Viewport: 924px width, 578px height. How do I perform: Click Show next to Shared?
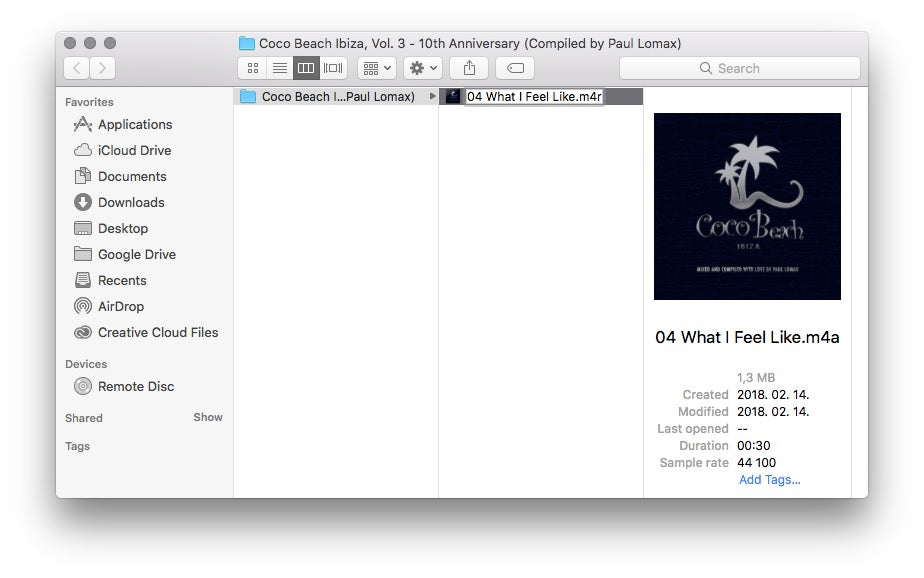[208, 417]
